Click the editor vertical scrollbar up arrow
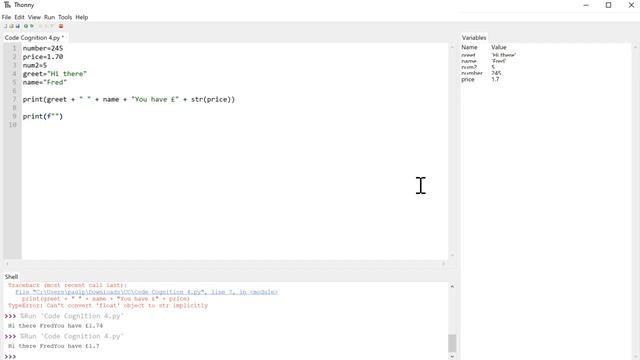This screenshot has width=640, height=360. (452, 47)
